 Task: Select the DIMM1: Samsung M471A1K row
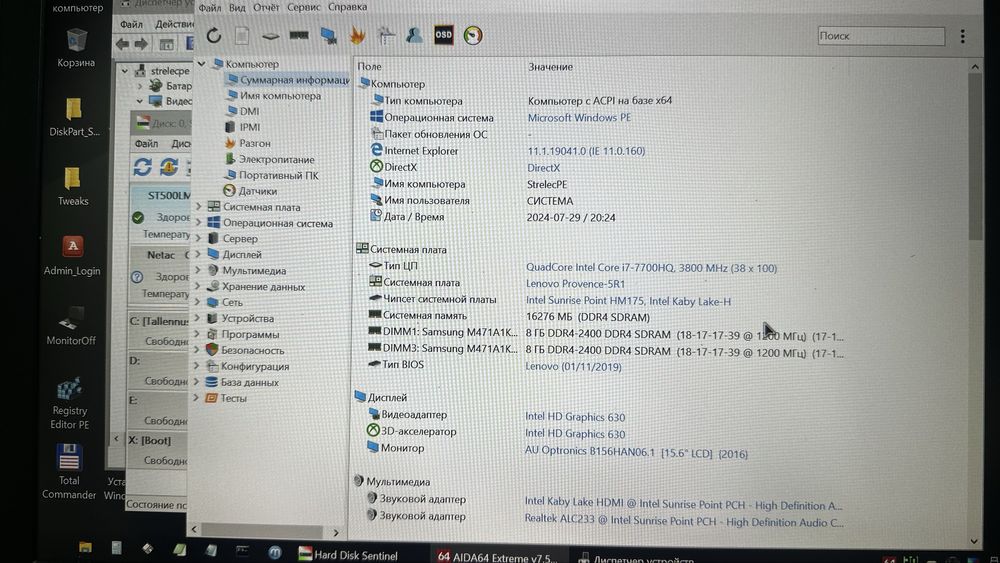click(x=606, y=333)
